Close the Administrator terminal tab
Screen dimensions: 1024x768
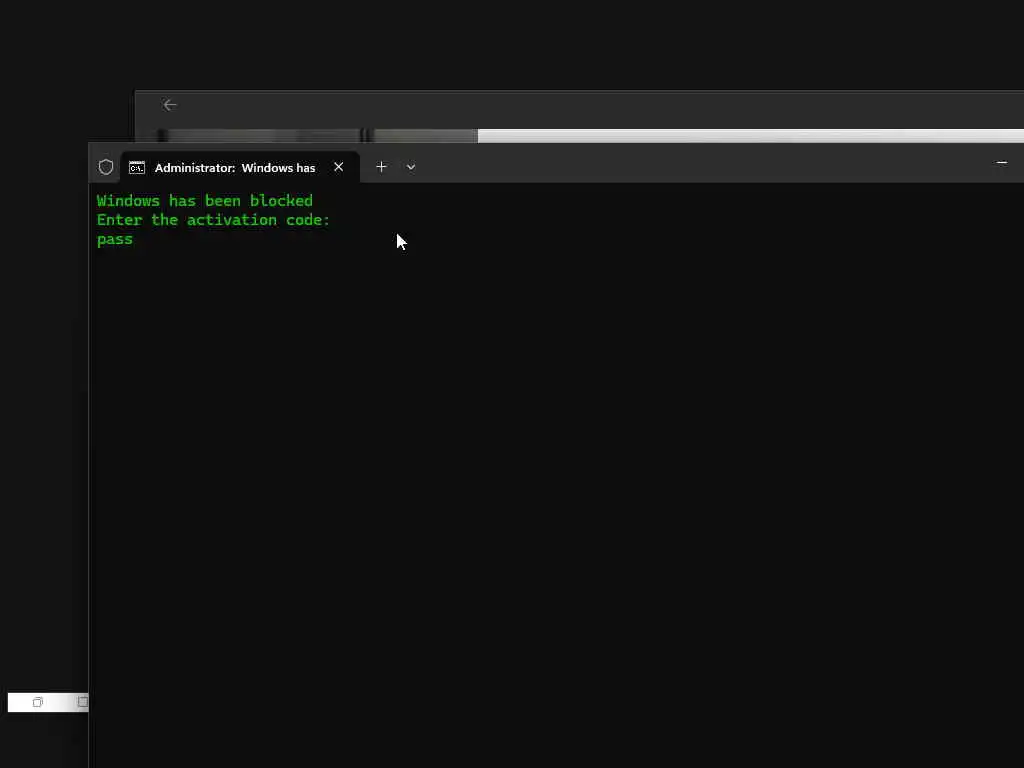(338, 167)
